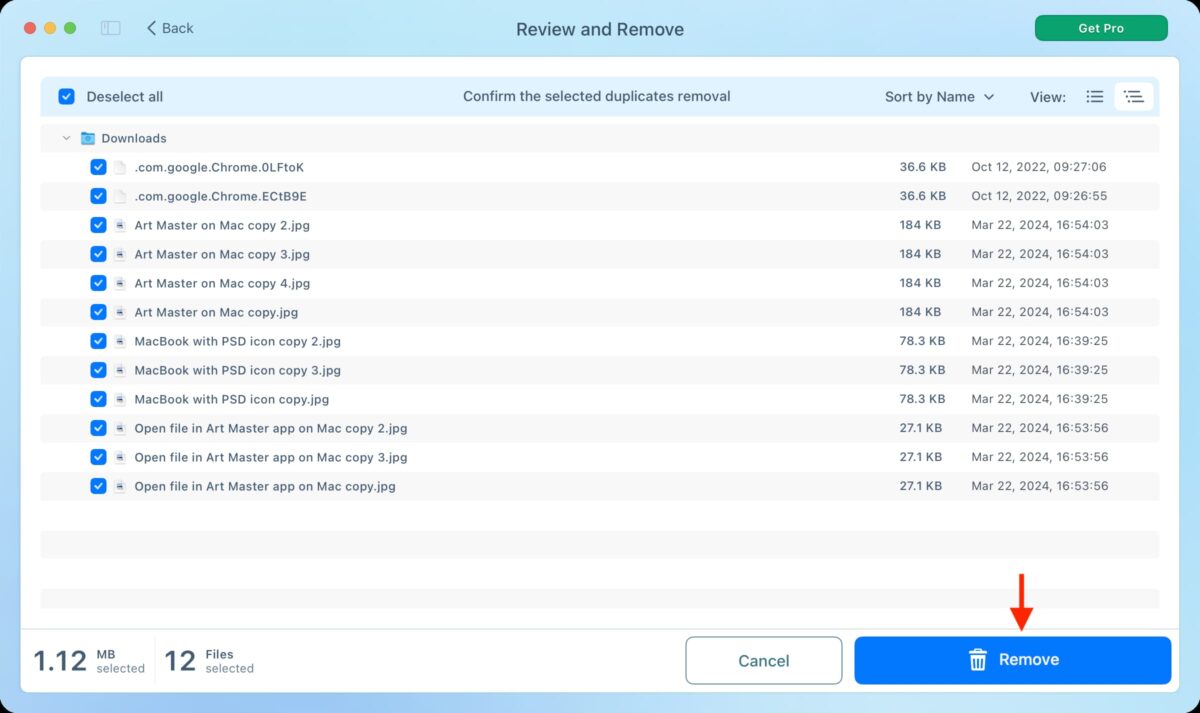
Task: Click image icon of MacBook with PSD icon copy.jpg
Action: (120, 400)
